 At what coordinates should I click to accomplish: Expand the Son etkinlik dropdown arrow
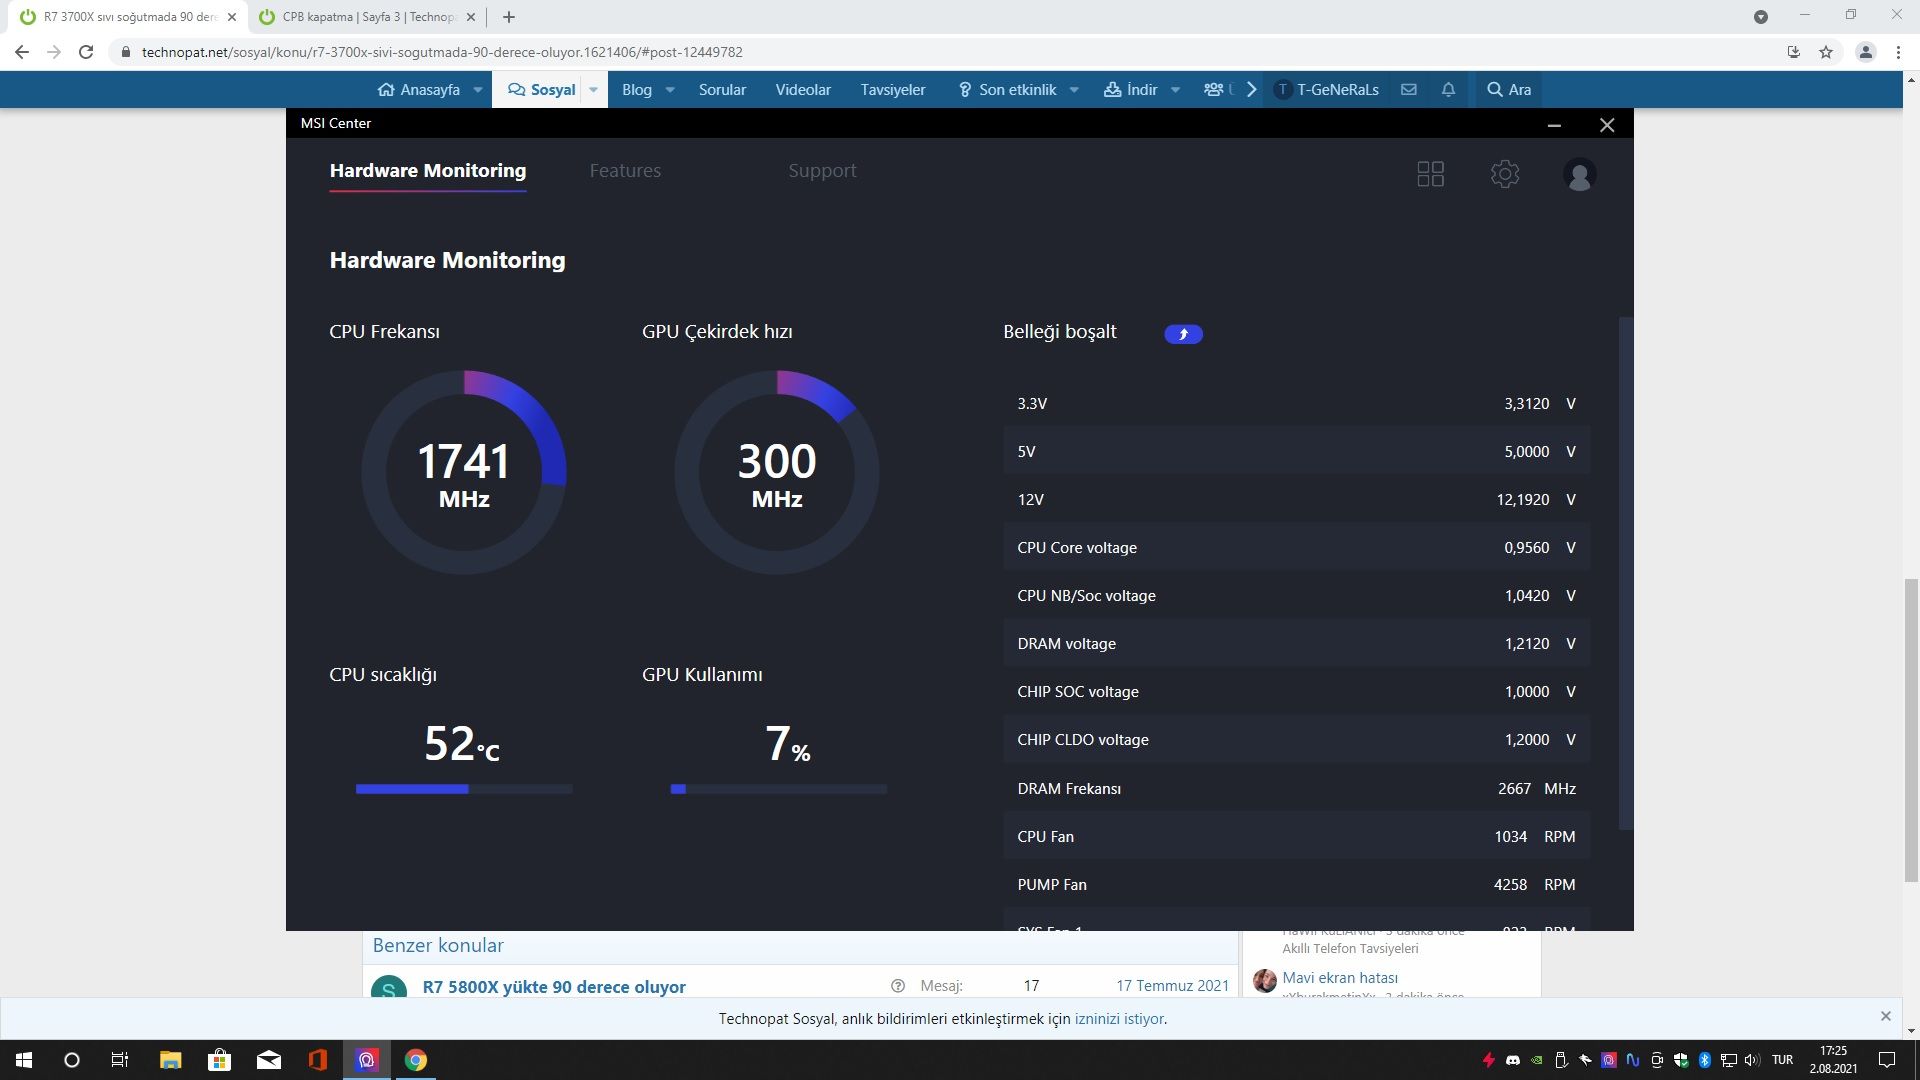[1074, 90]
